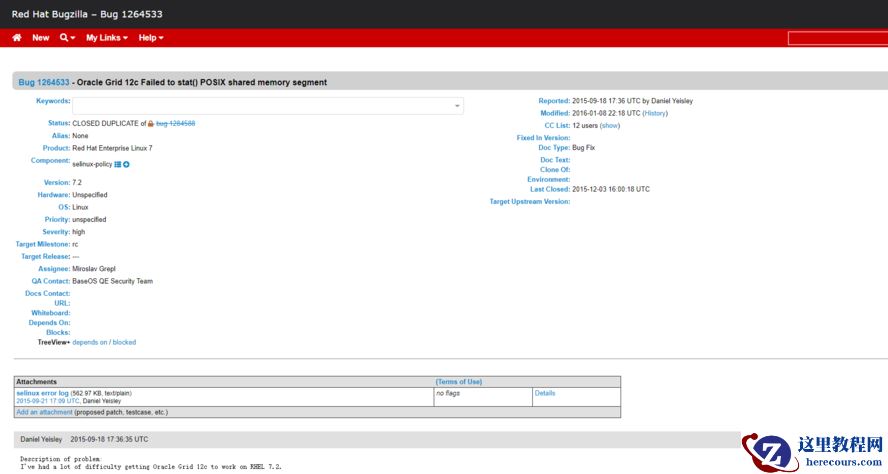Click the Severity field label

56,232
